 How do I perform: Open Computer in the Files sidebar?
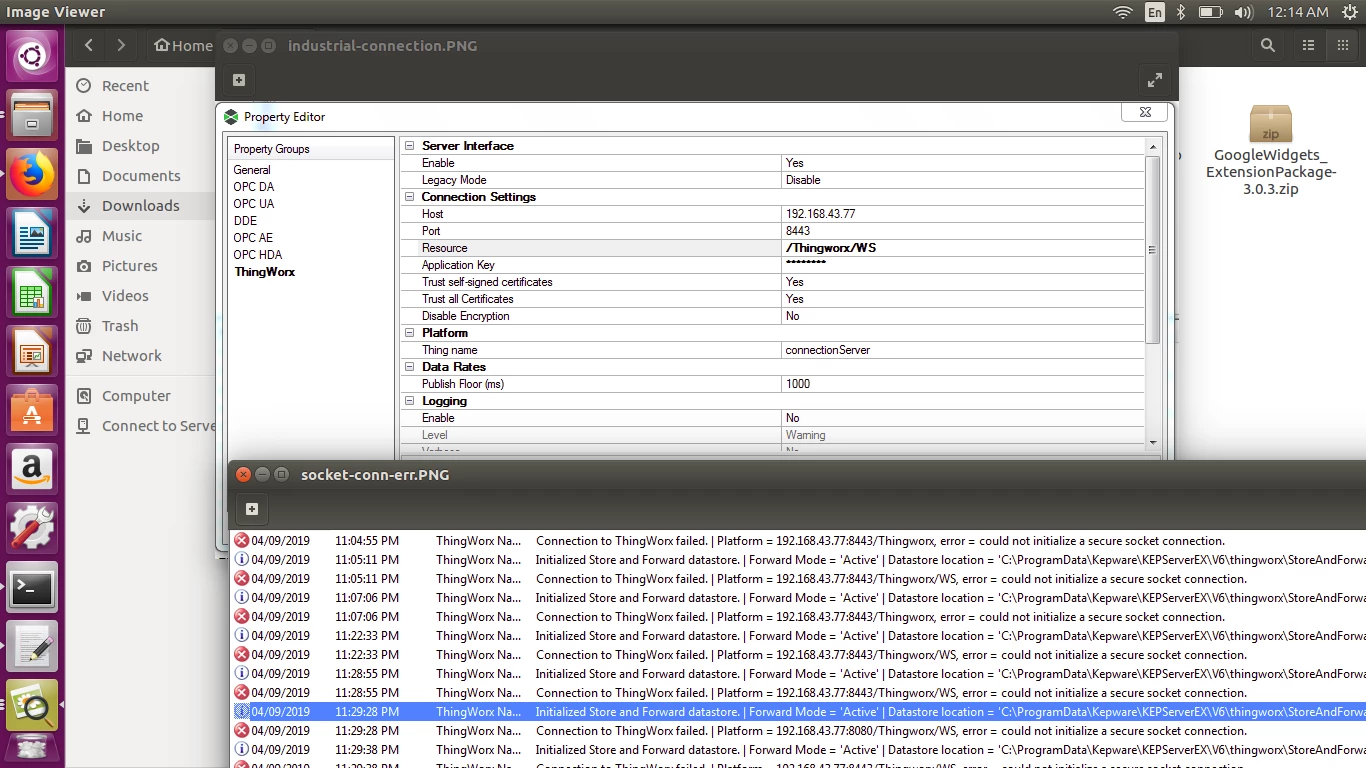tap(136, 396)
